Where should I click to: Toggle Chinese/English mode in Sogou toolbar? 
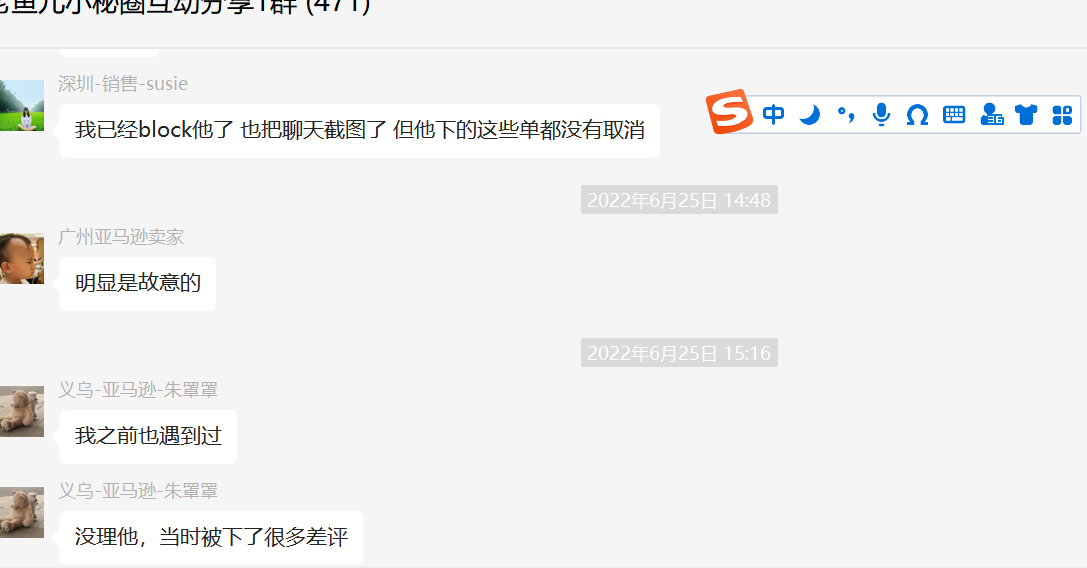(x=773, y=114)
